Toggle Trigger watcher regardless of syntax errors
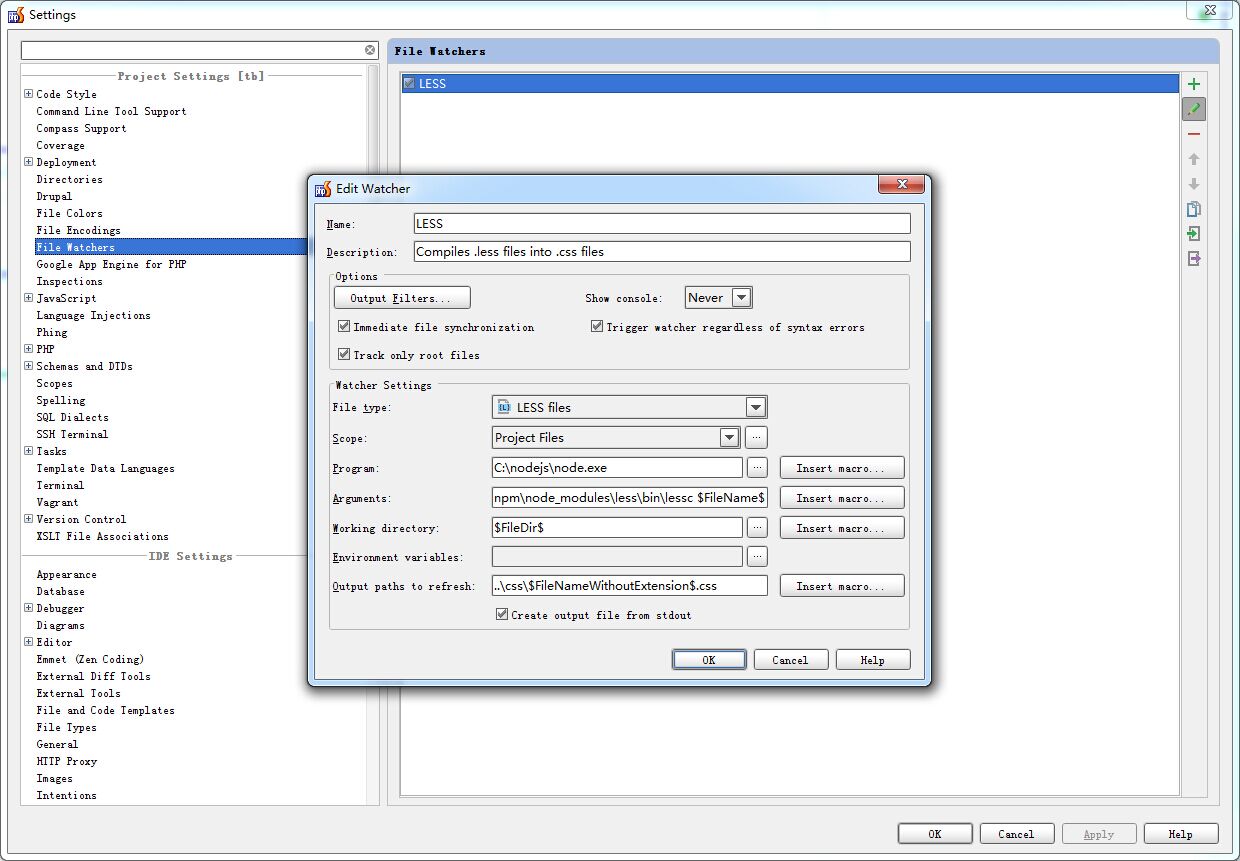Screen dimensions: 1240x861 pos(597,327)
